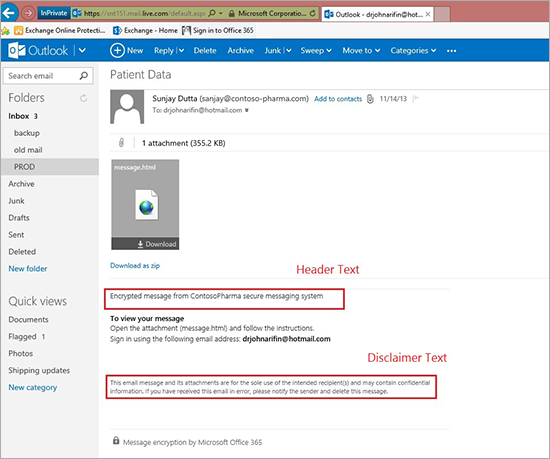
Task: Add Sunjay Dutta to contacts
Action: click(338, 99)
